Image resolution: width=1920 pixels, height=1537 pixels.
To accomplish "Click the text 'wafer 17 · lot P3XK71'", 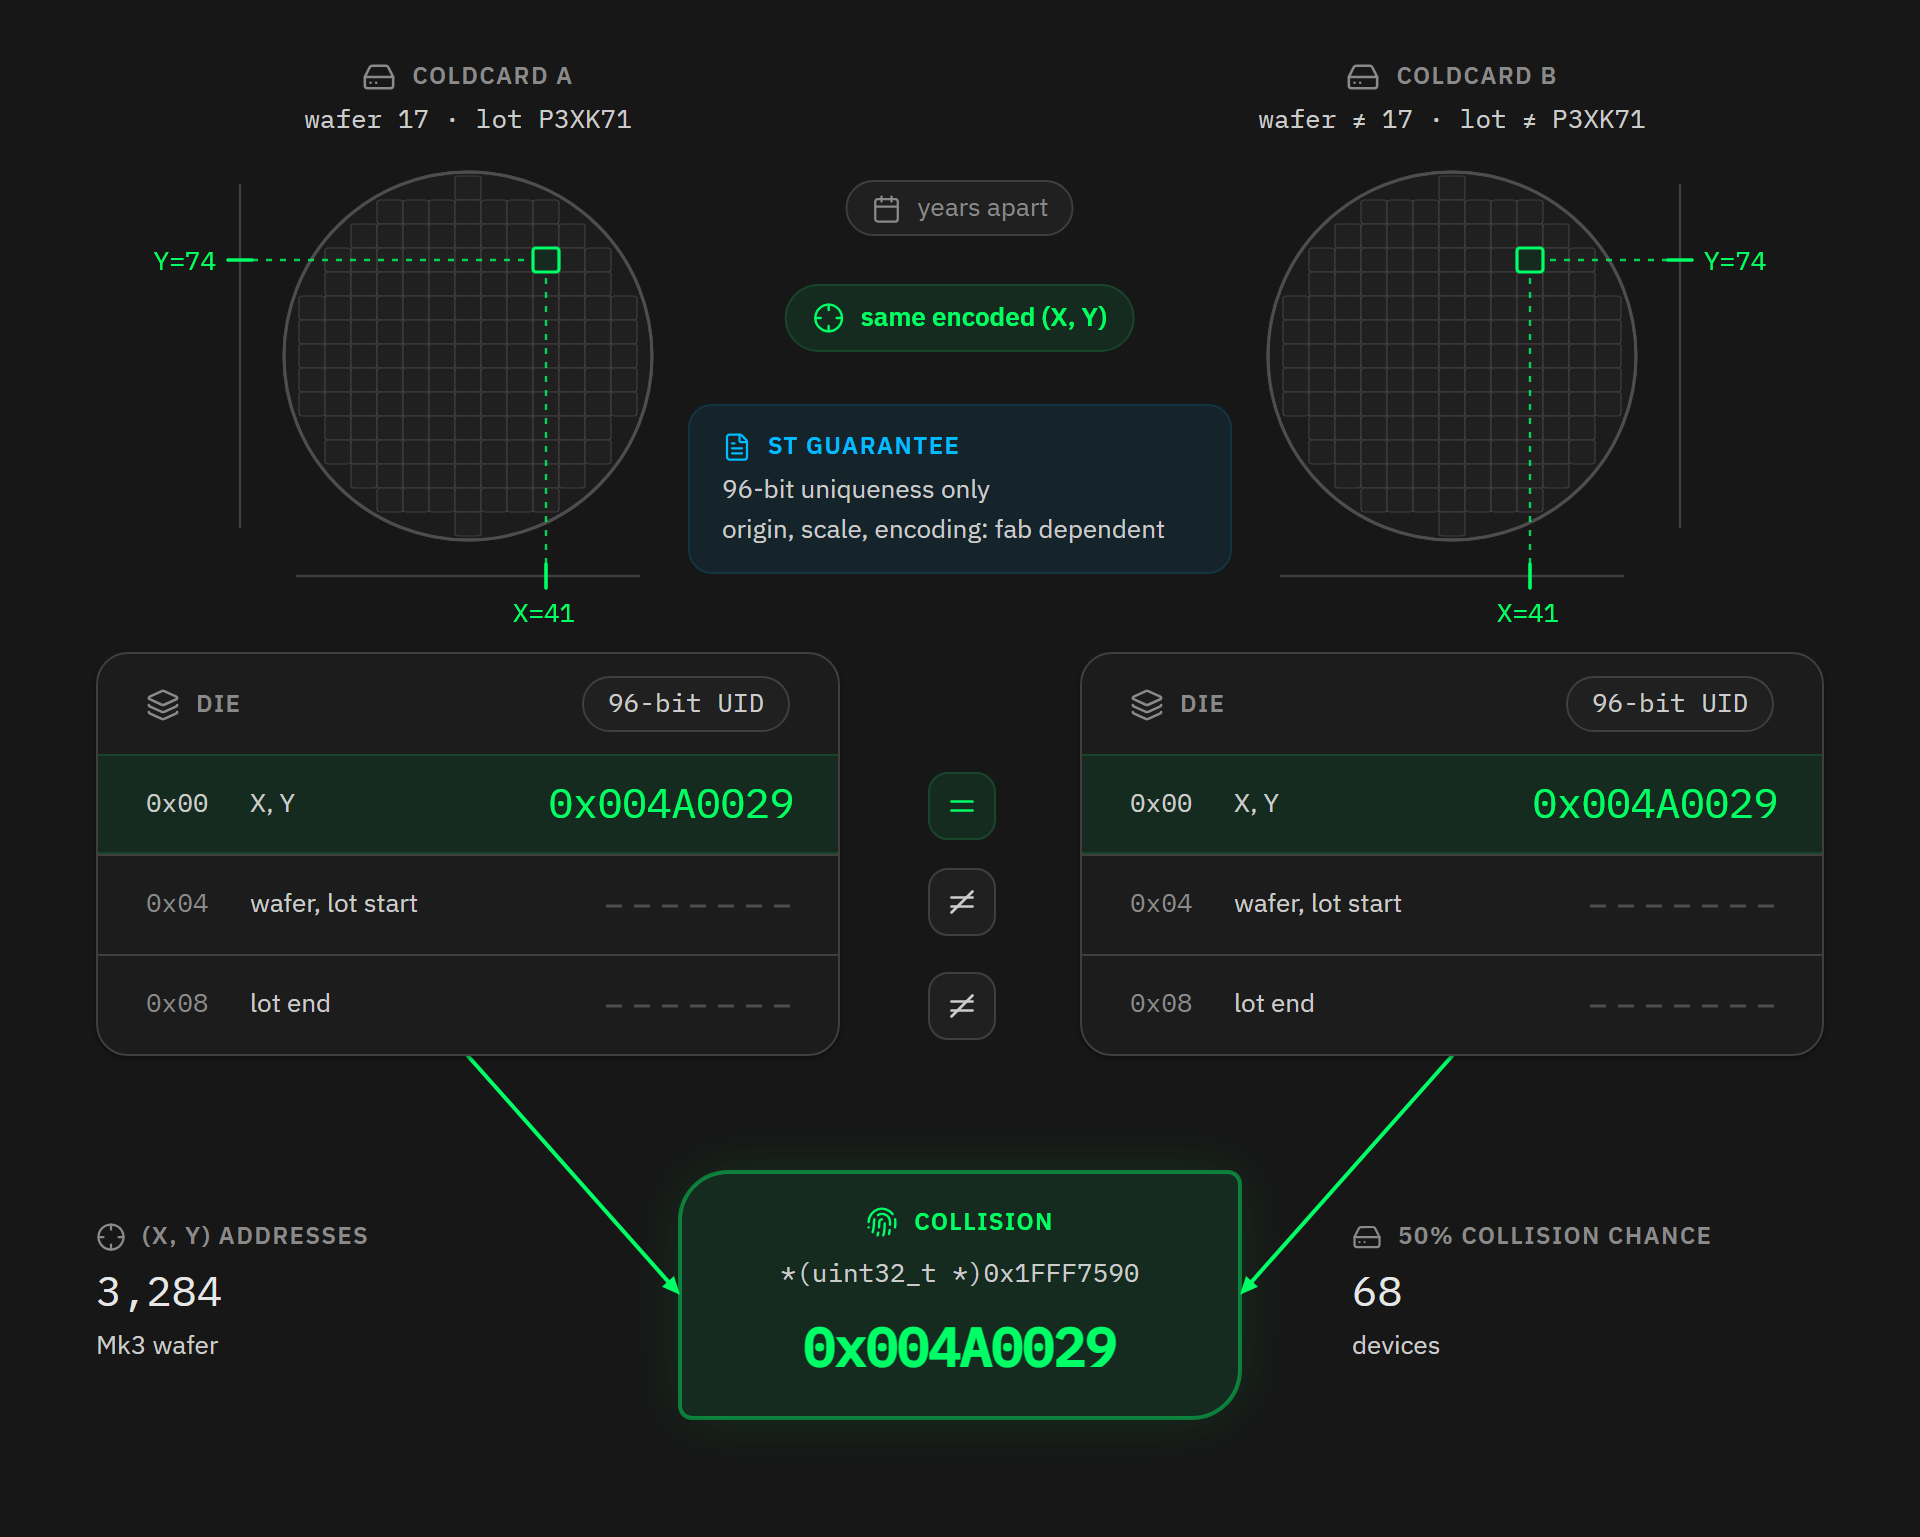I will pyautogui.click(x=468, y=120).
